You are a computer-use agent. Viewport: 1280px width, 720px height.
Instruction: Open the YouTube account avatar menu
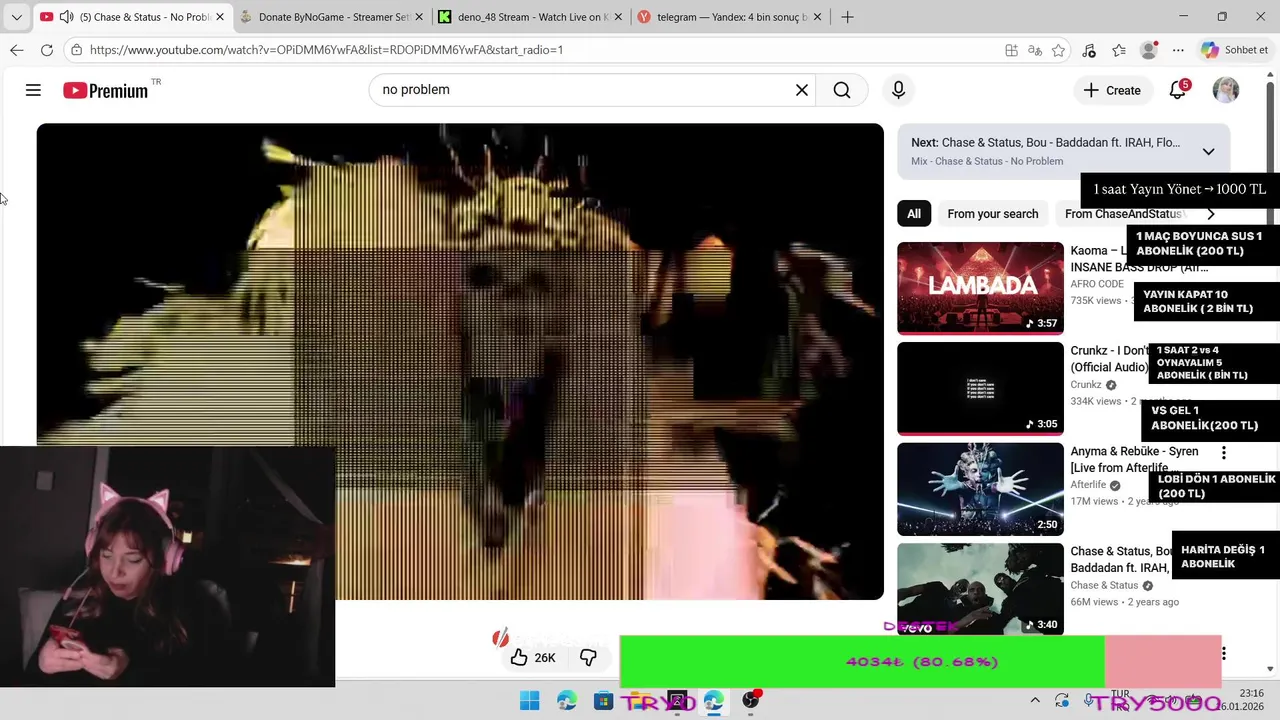point(1226,90)
